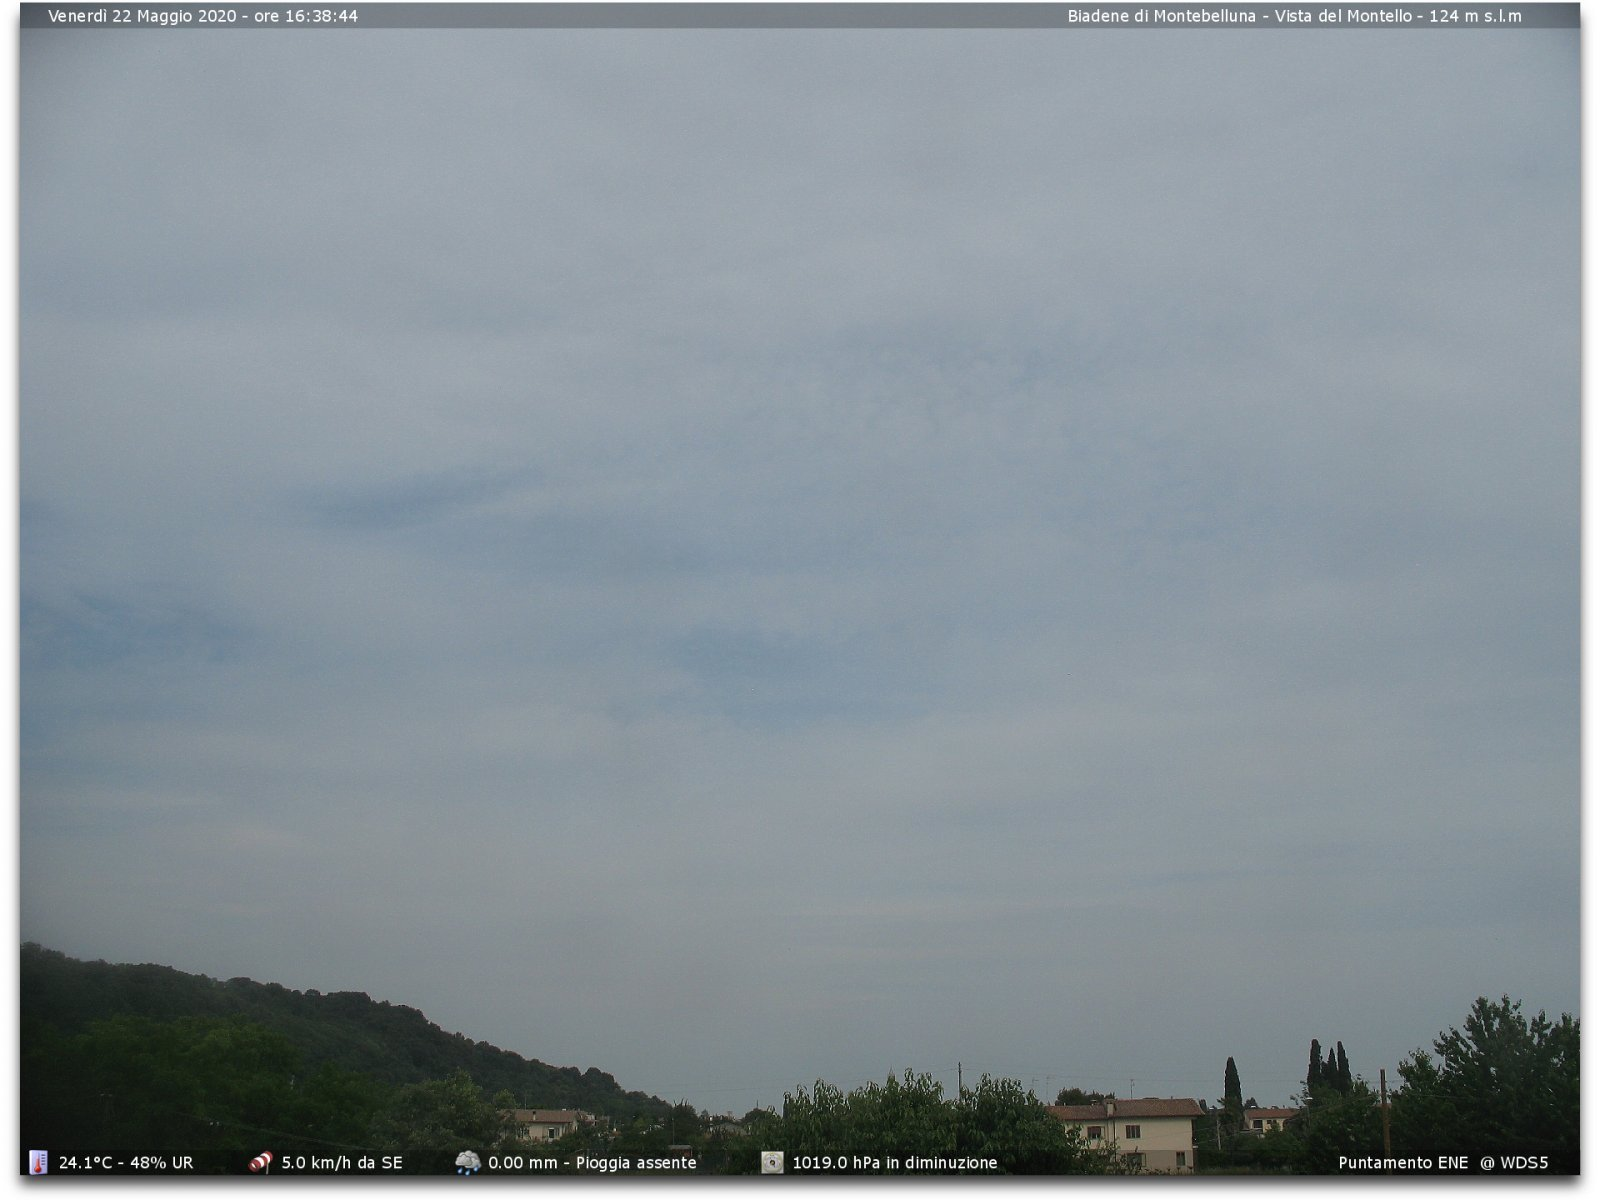Click the pressure reading '1019.0 hPa in diminuzione'

[x=895, y=1163]
